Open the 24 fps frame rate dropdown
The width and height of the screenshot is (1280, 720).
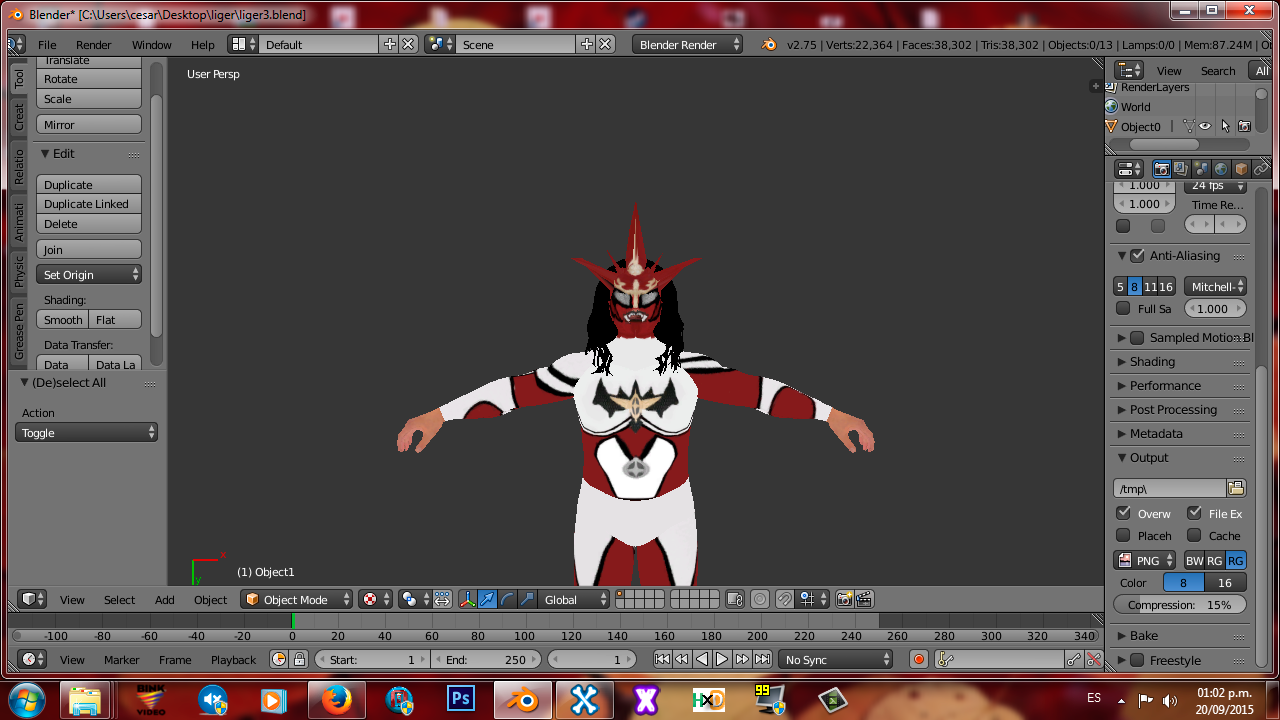(1215, 186)
